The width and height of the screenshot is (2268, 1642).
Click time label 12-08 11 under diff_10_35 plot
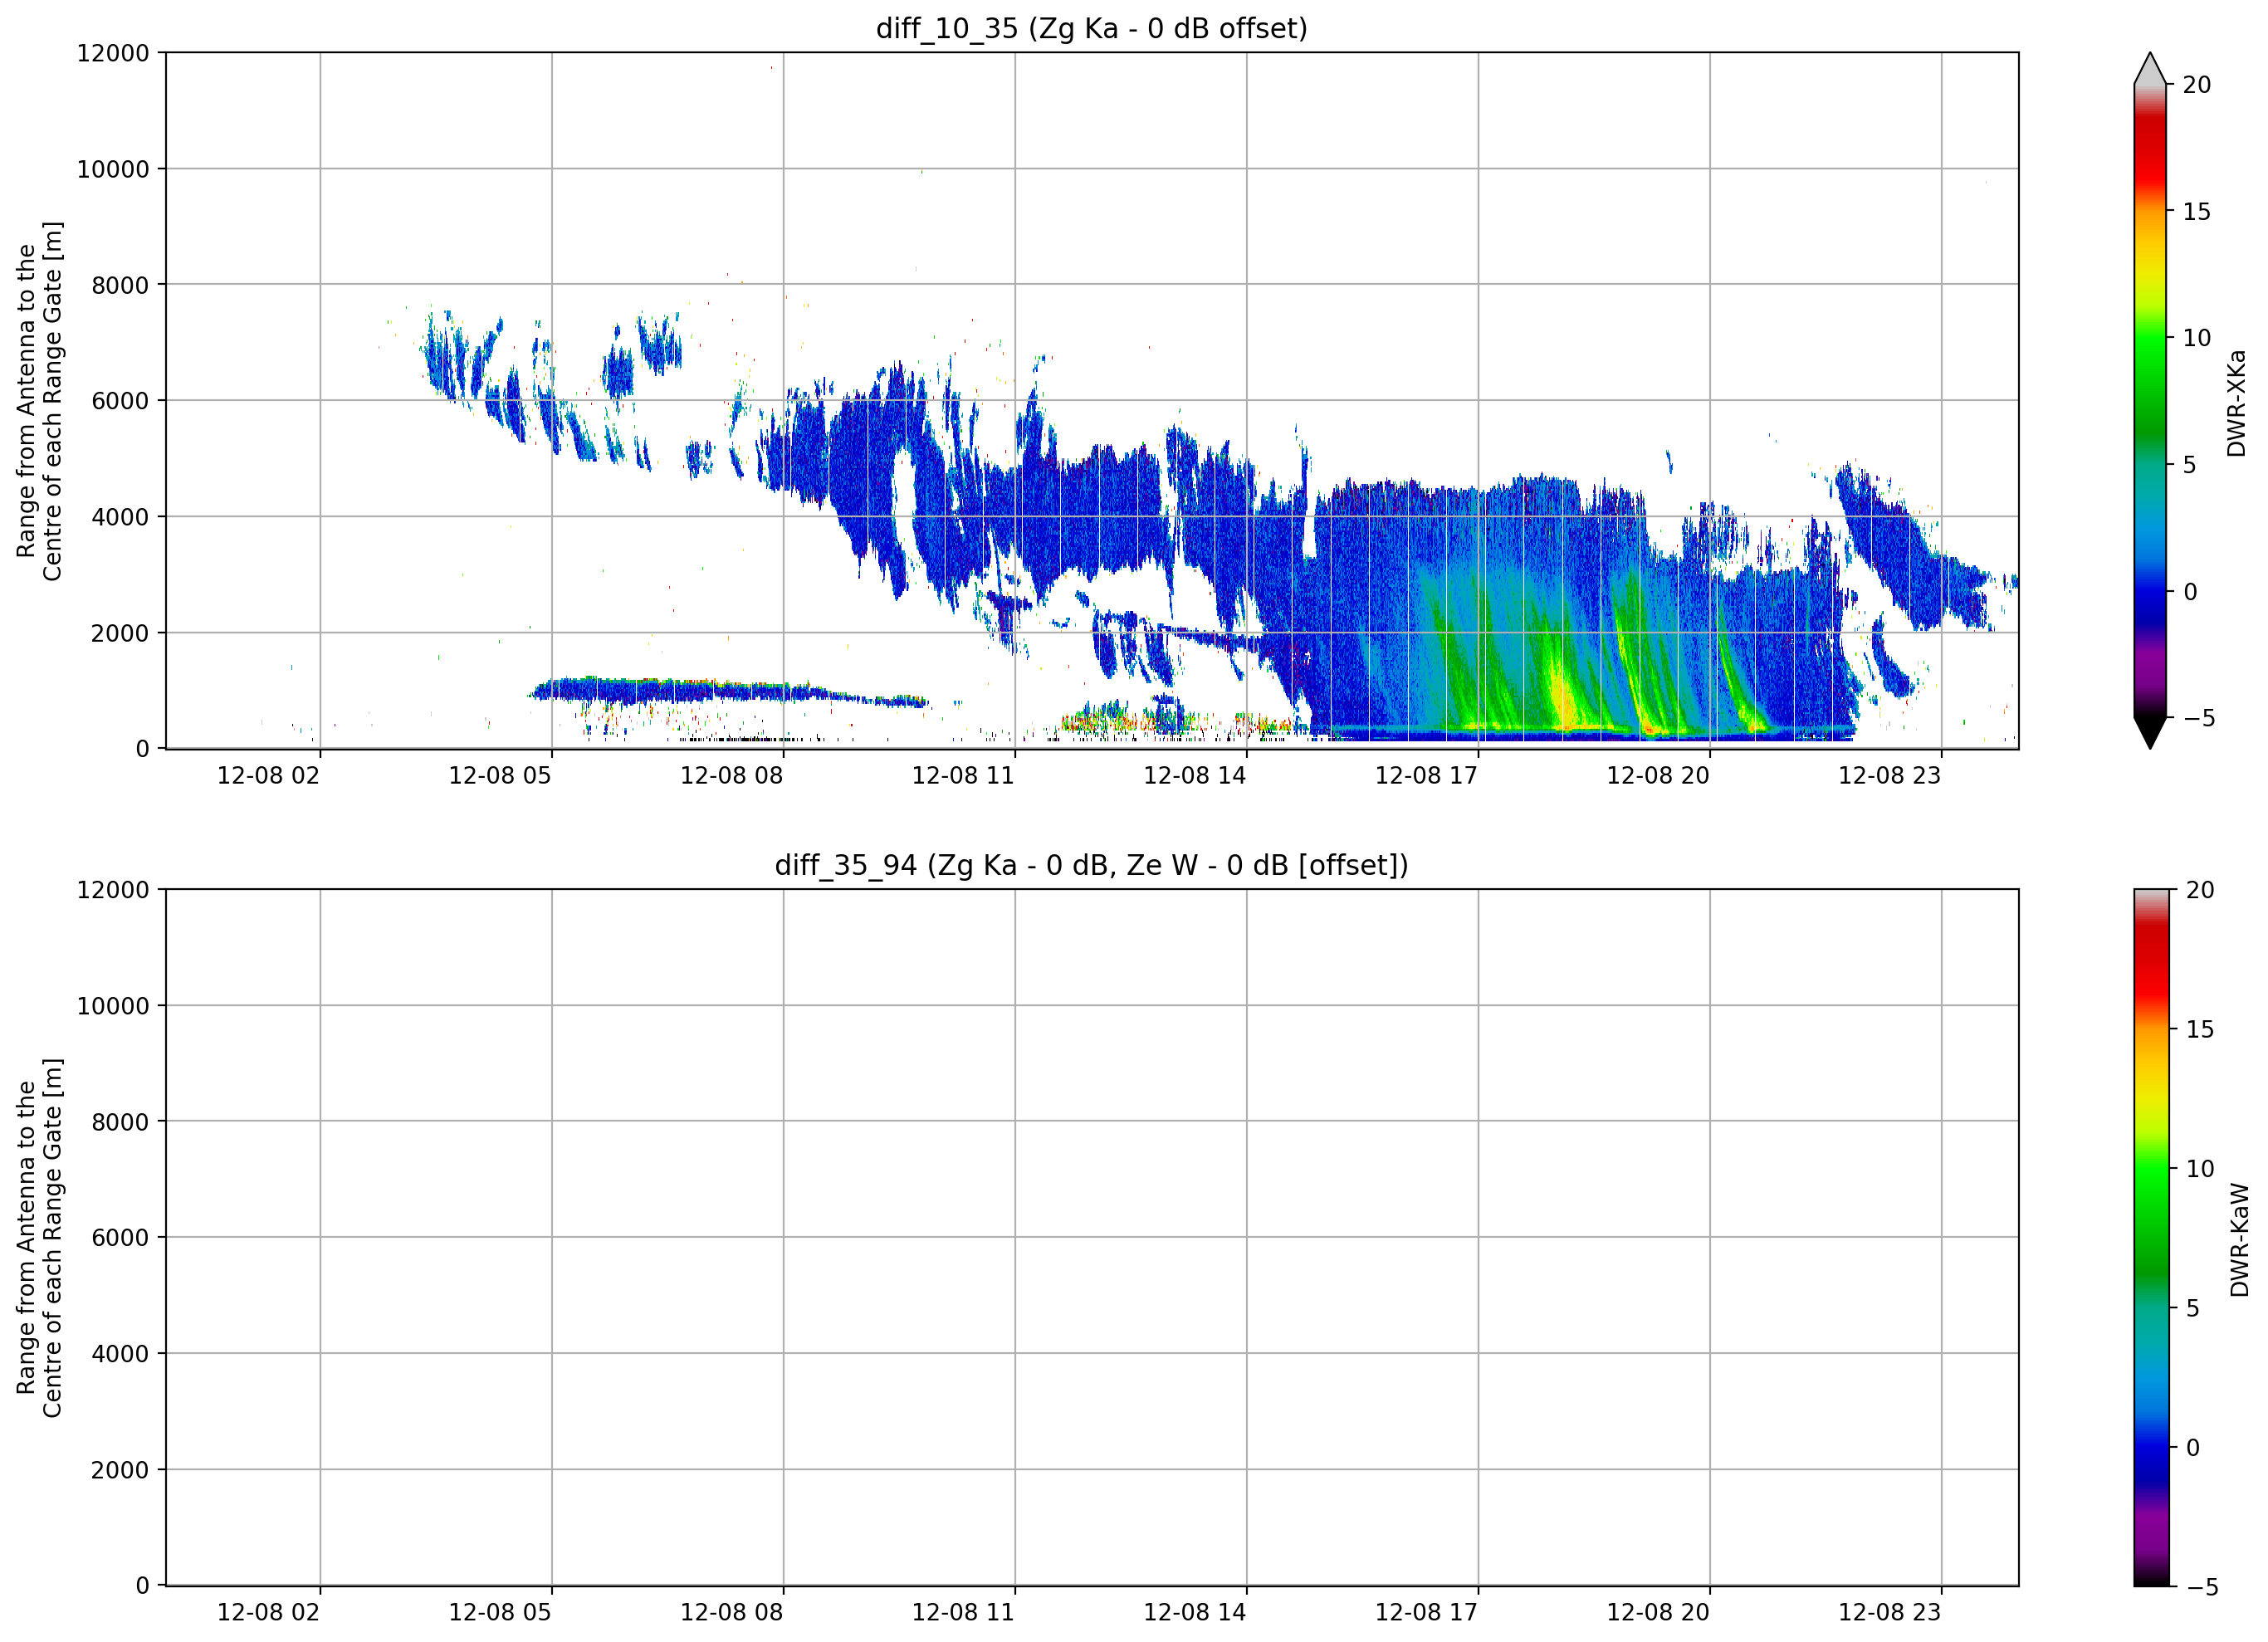[x=963, y=776]
